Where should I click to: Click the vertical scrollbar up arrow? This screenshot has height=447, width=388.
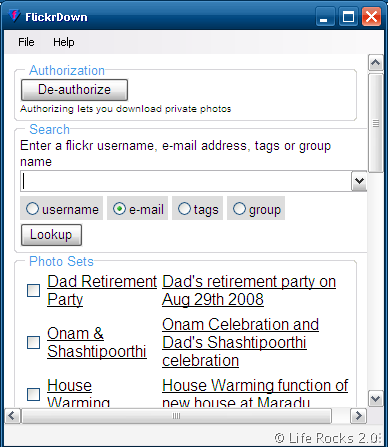coord(376,63)
